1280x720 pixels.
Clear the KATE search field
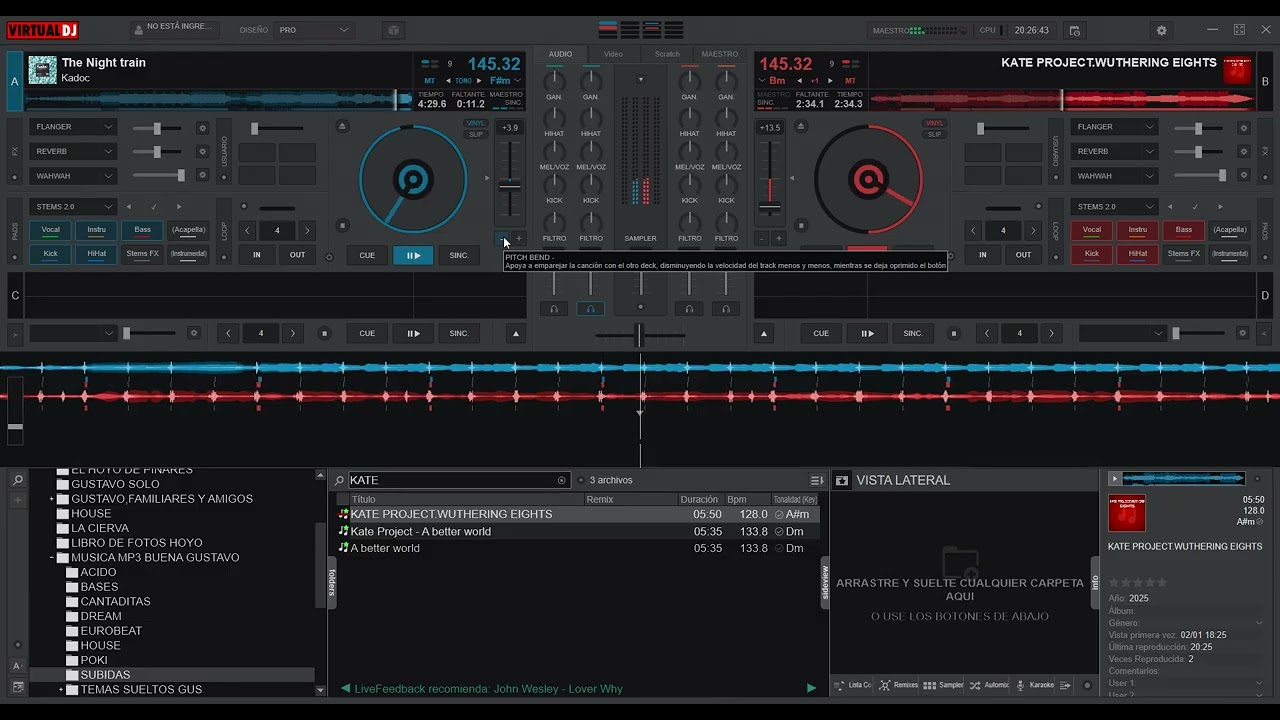tap(561, 480)
